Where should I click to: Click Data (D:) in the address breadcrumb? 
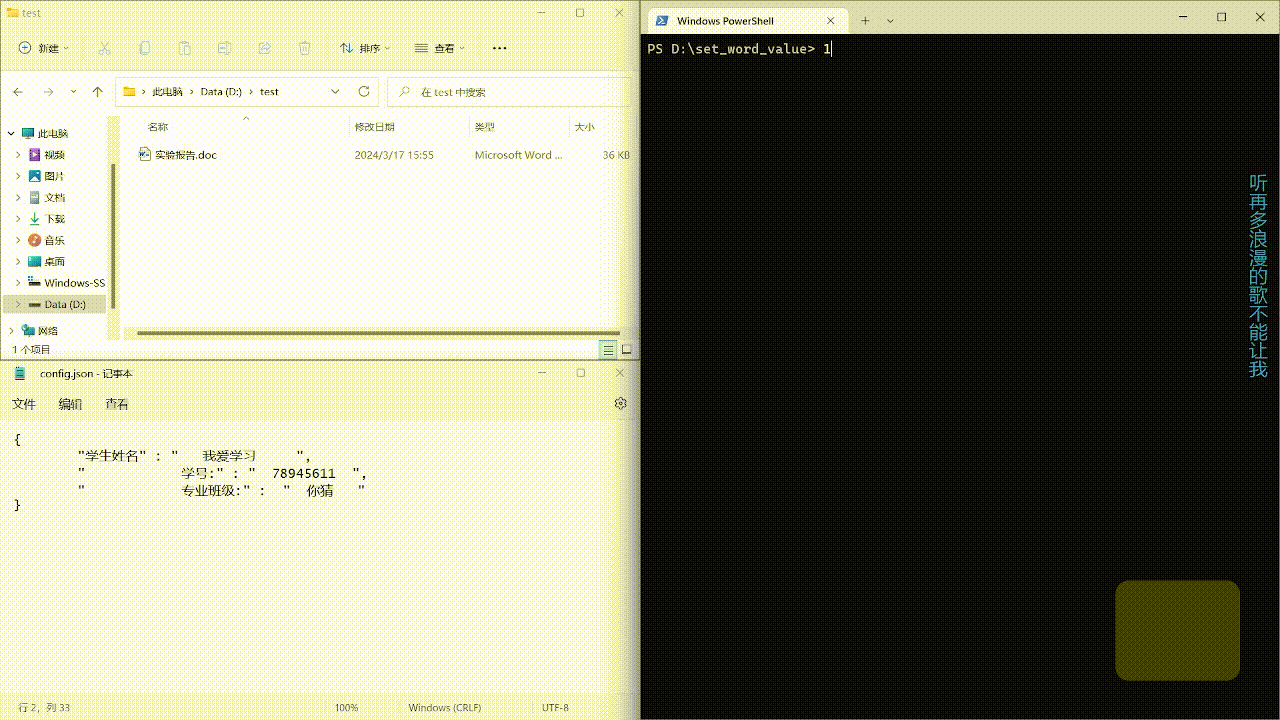pos(221,91)
